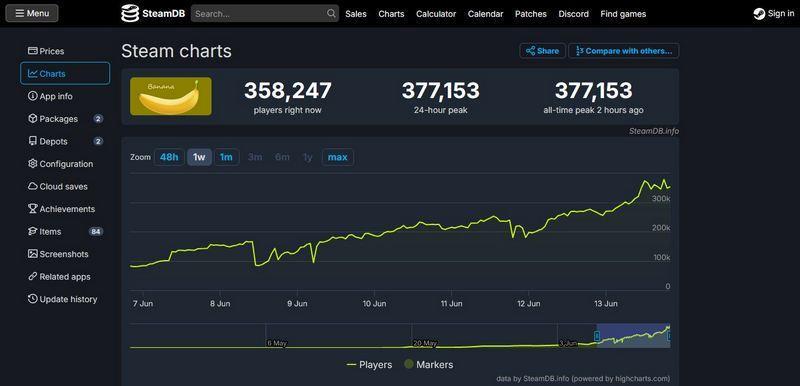Click the 24-hour peak label

coord(440,110)
